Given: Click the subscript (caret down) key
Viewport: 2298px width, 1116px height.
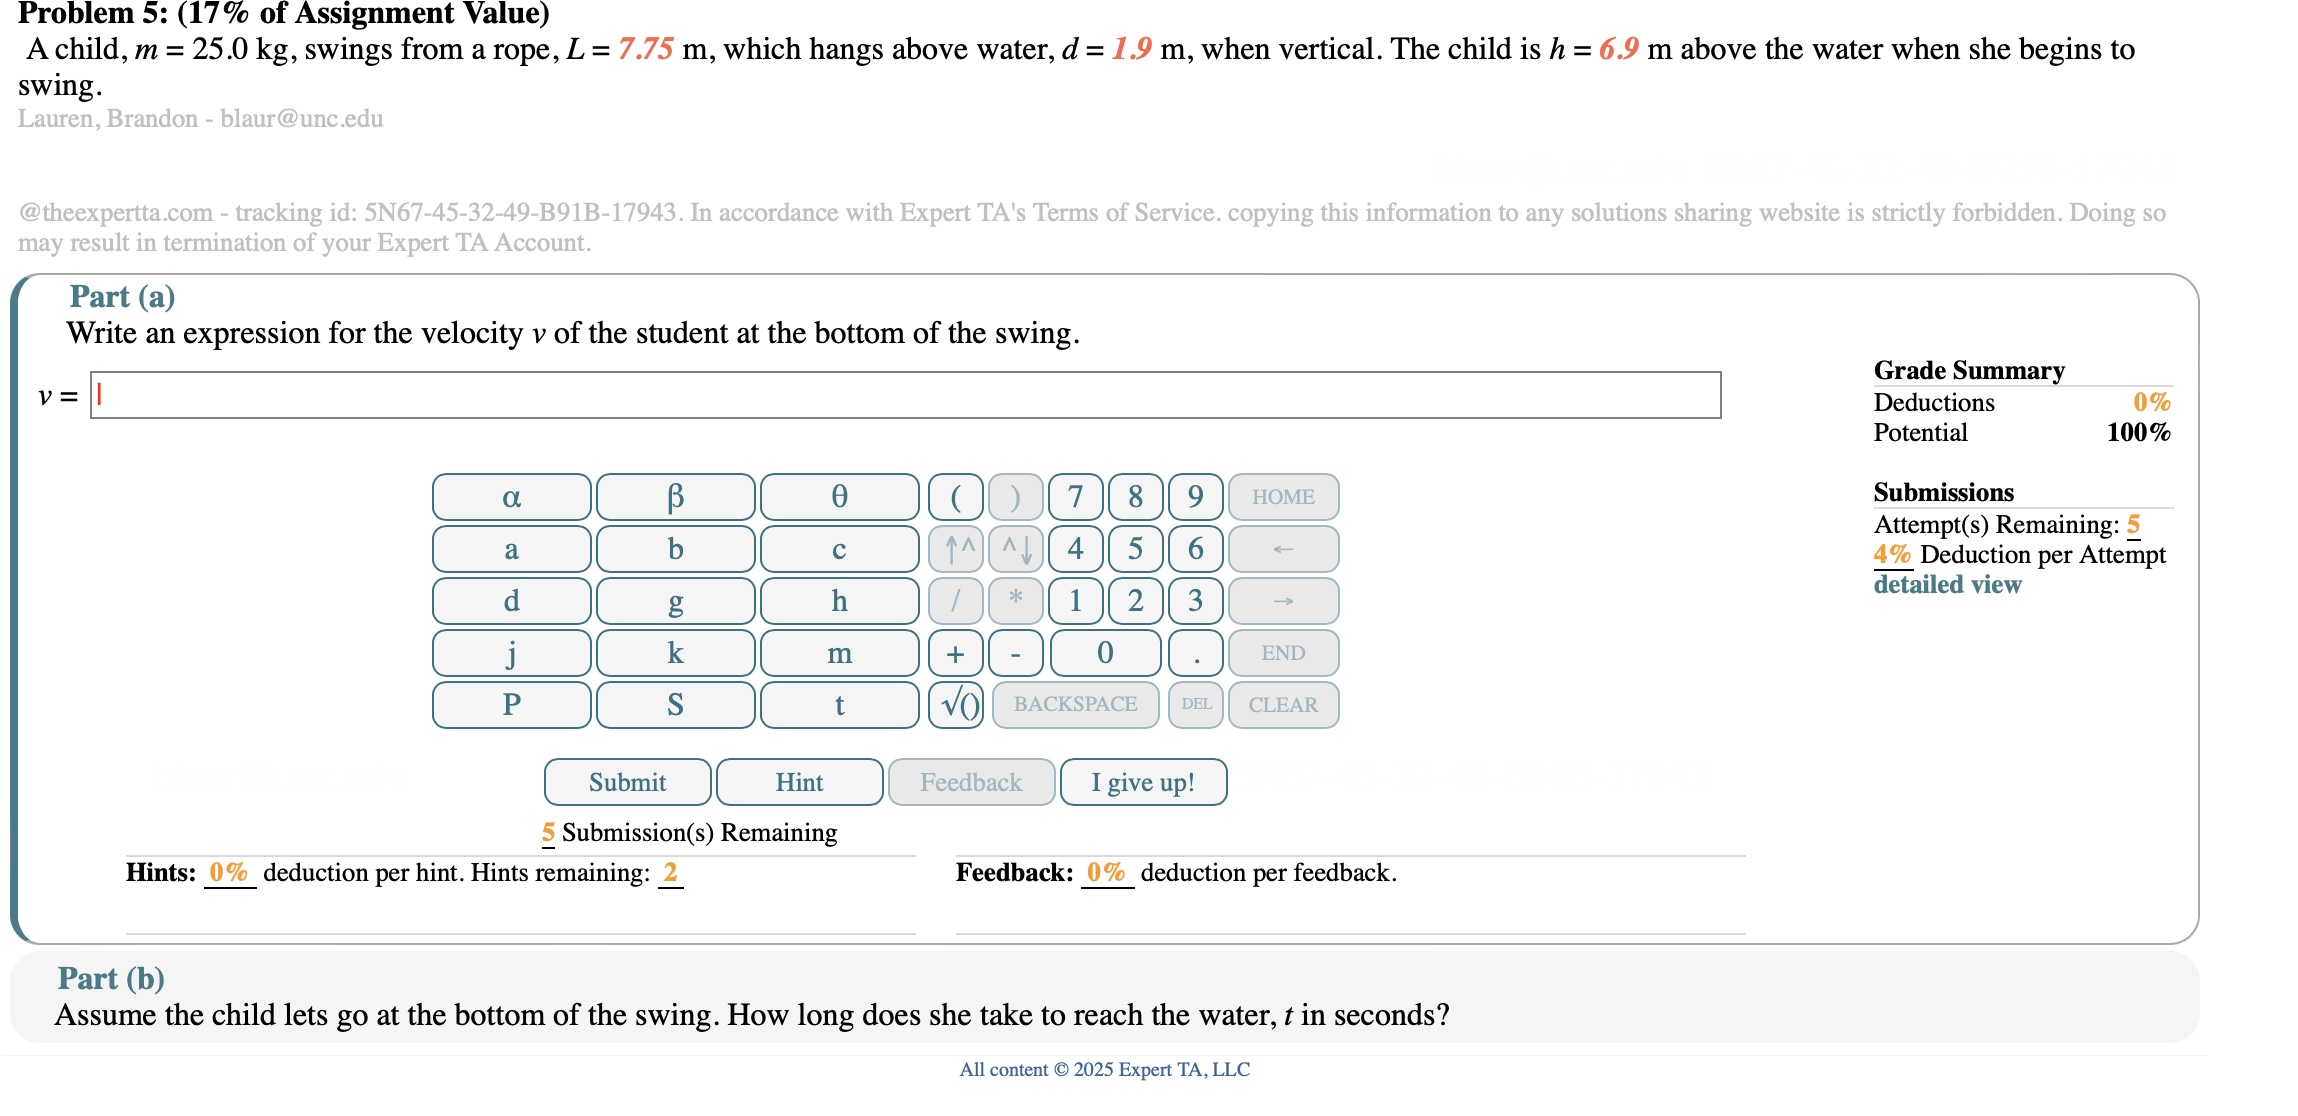Looking at the screenshot, I should tap(1016, 548).
